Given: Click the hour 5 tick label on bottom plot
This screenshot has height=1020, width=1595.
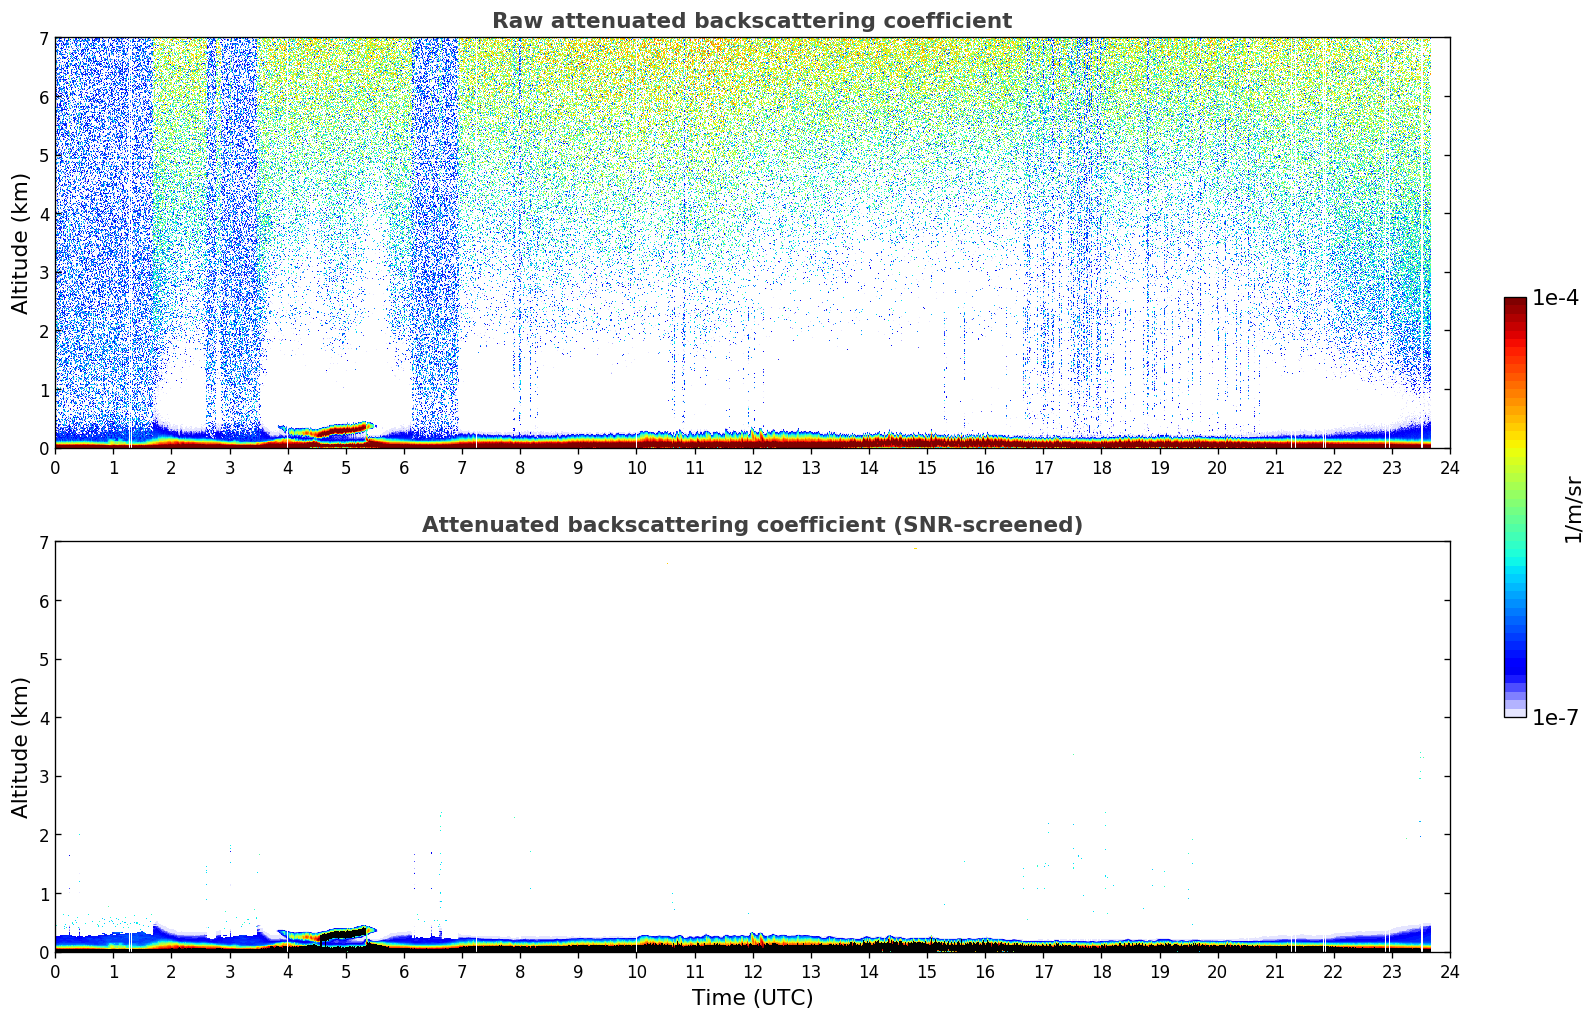Looking at the screenshot, I should (x=346, y=972).
